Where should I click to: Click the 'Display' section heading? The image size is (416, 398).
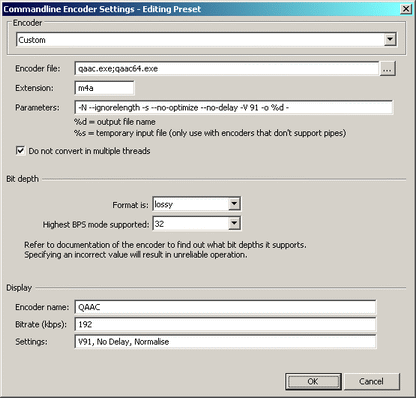coord(19,288)
